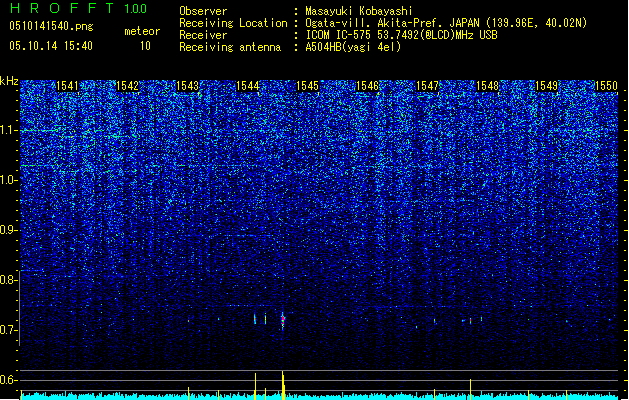Viewport: 629px width, 400px height.
Task: Click the meteor count value 10
Action: coord(145,46)
